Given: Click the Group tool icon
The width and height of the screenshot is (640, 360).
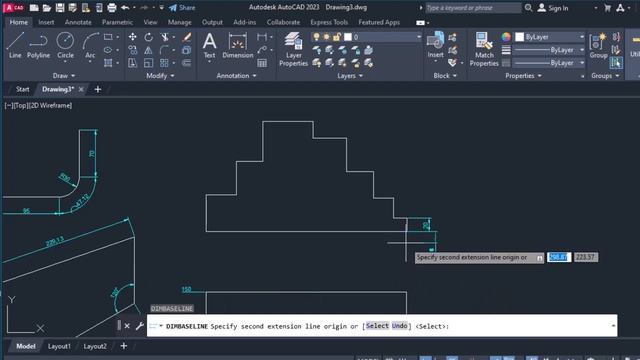Looking at the screenshot, I should [x=598, y=45].
